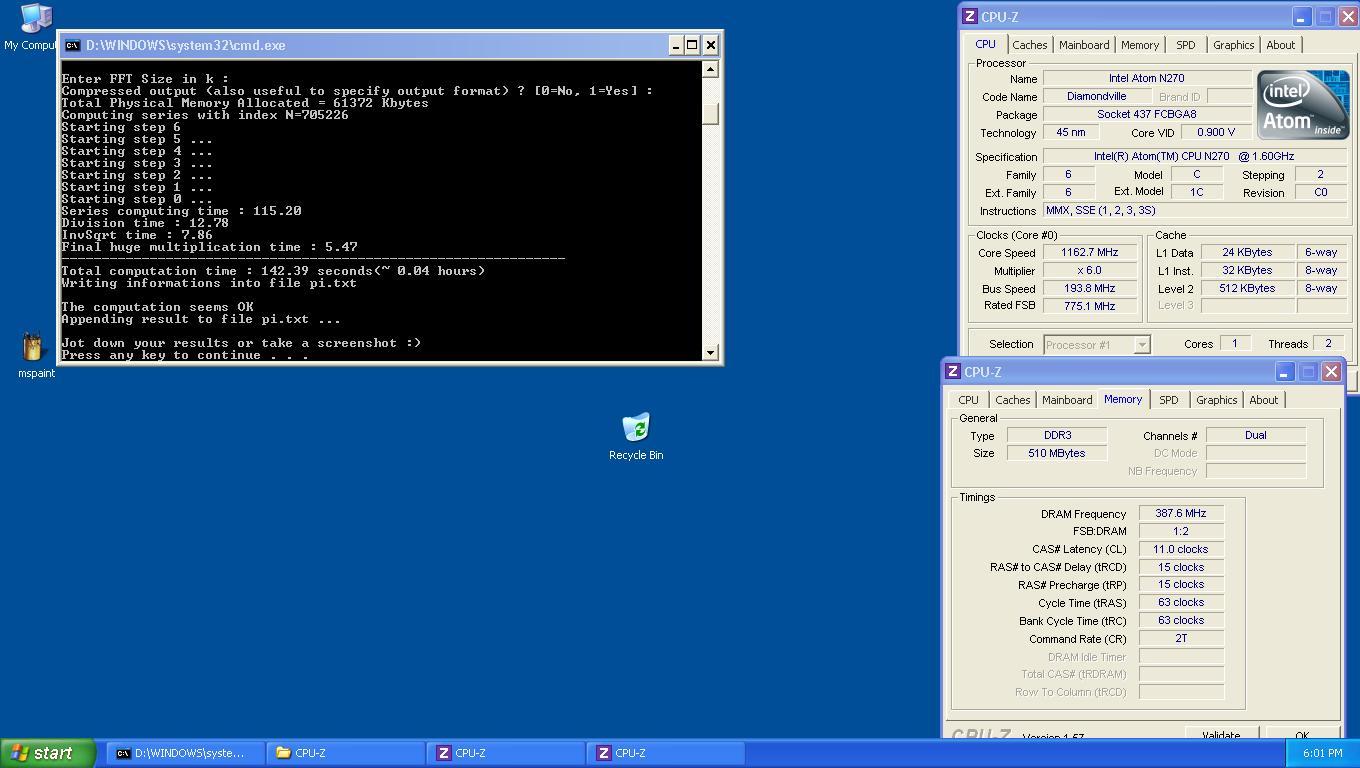This screenshot has height=768, width=1360.
Task: Open the SPD tab in upper CPU-Z window
Action: coord(1185,45)
